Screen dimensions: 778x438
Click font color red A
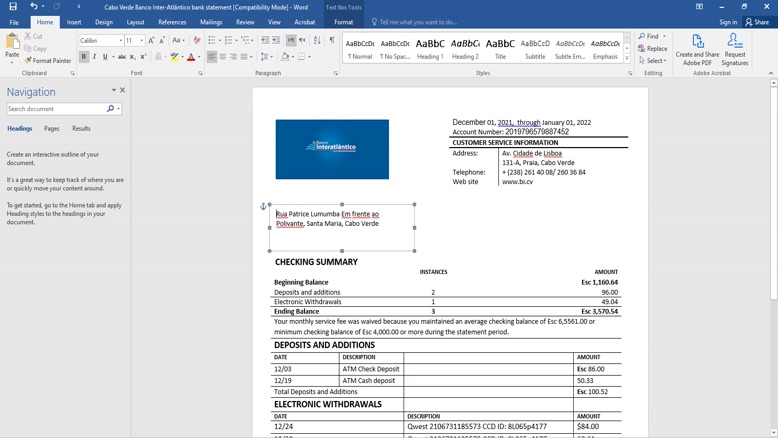tap(191, 57)
